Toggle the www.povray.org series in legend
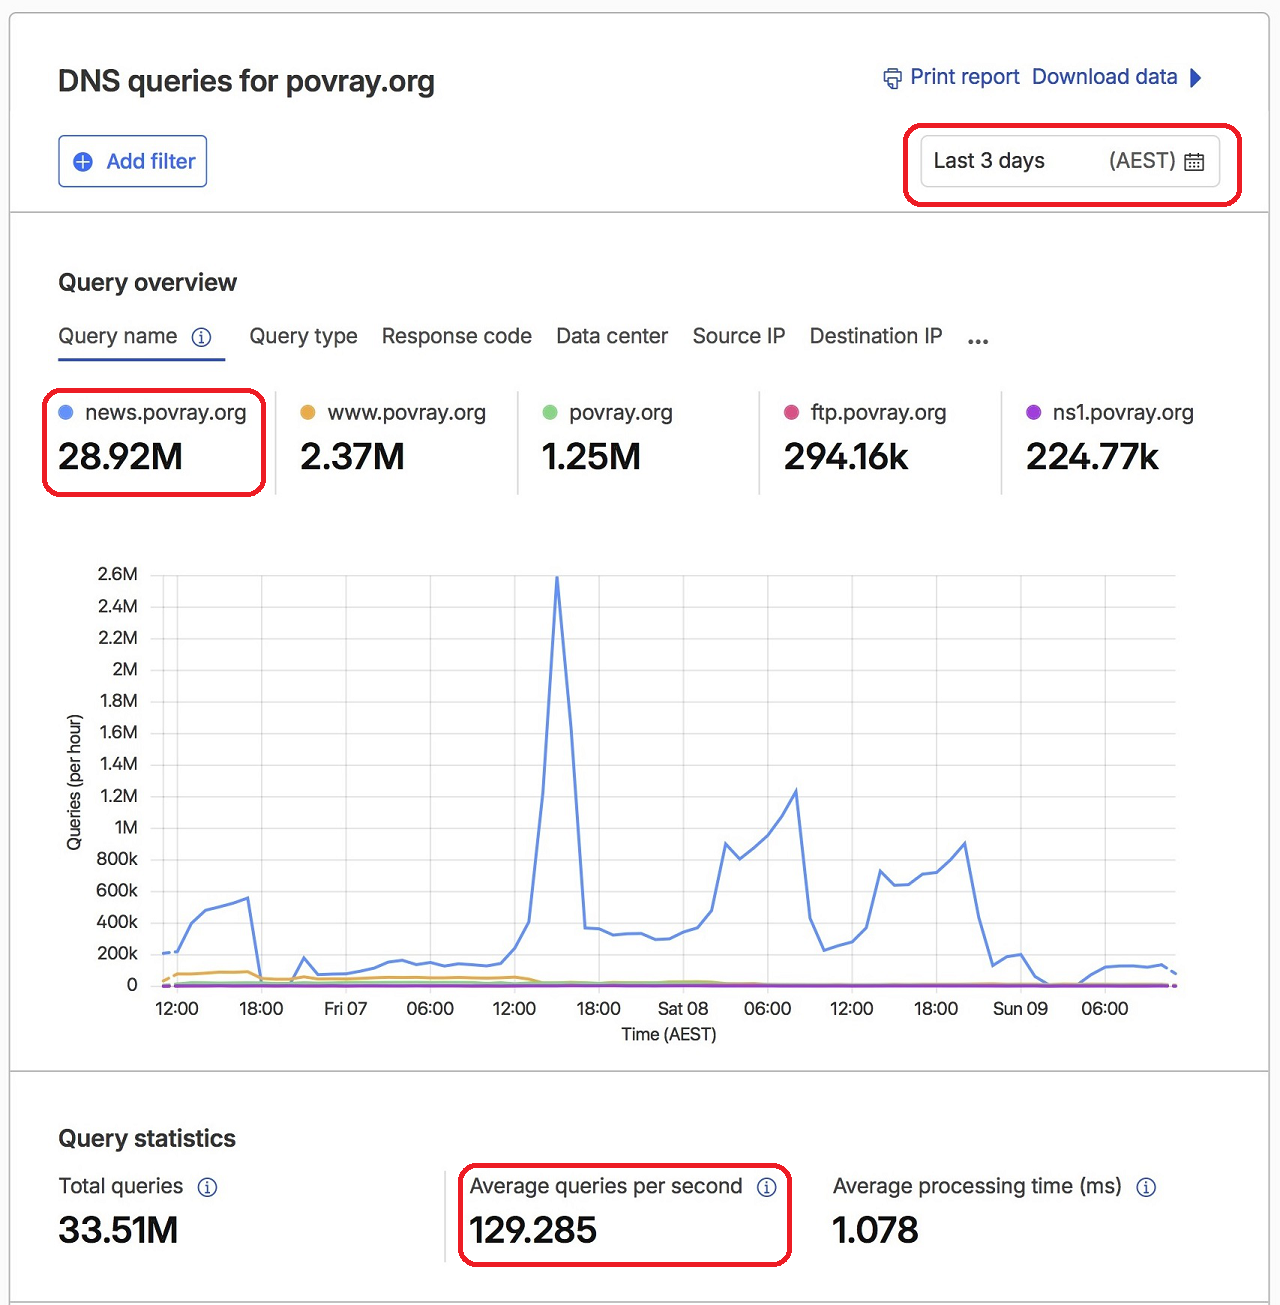 click(x=393, y=413)
